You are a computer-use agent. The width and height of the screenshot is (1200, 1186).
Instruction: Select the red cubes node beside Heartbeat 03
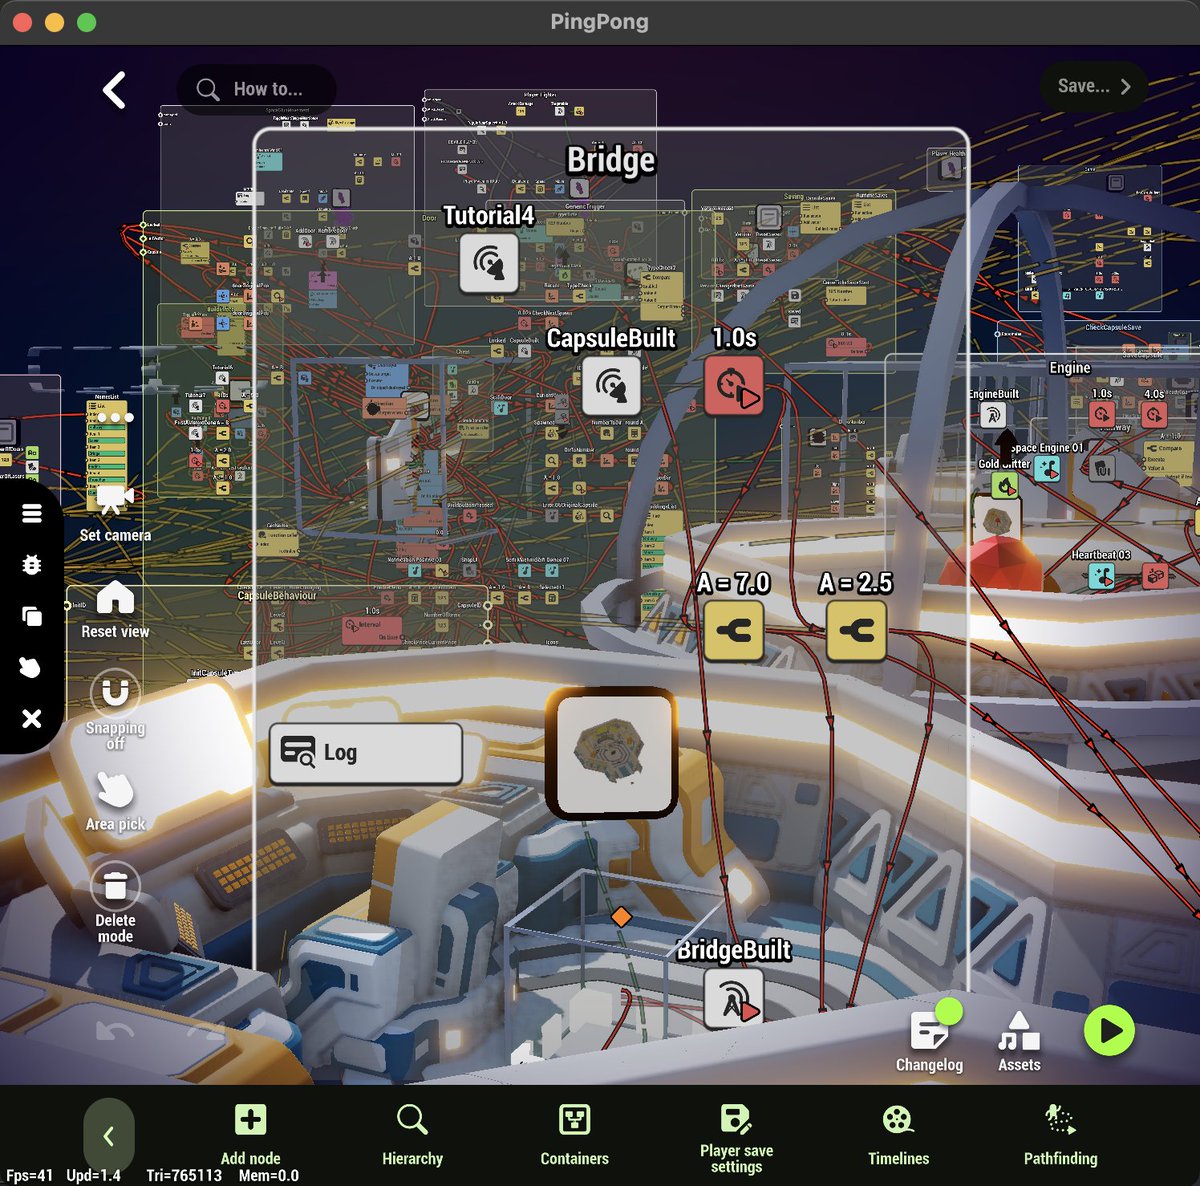click(x=1155, y=576)
